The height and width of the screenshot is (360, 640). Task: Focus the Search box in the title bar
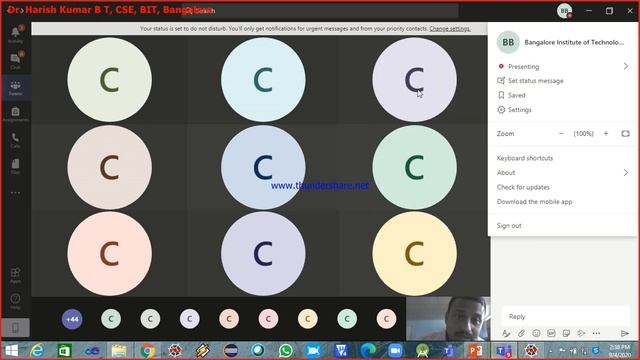[x=320, y=11]
